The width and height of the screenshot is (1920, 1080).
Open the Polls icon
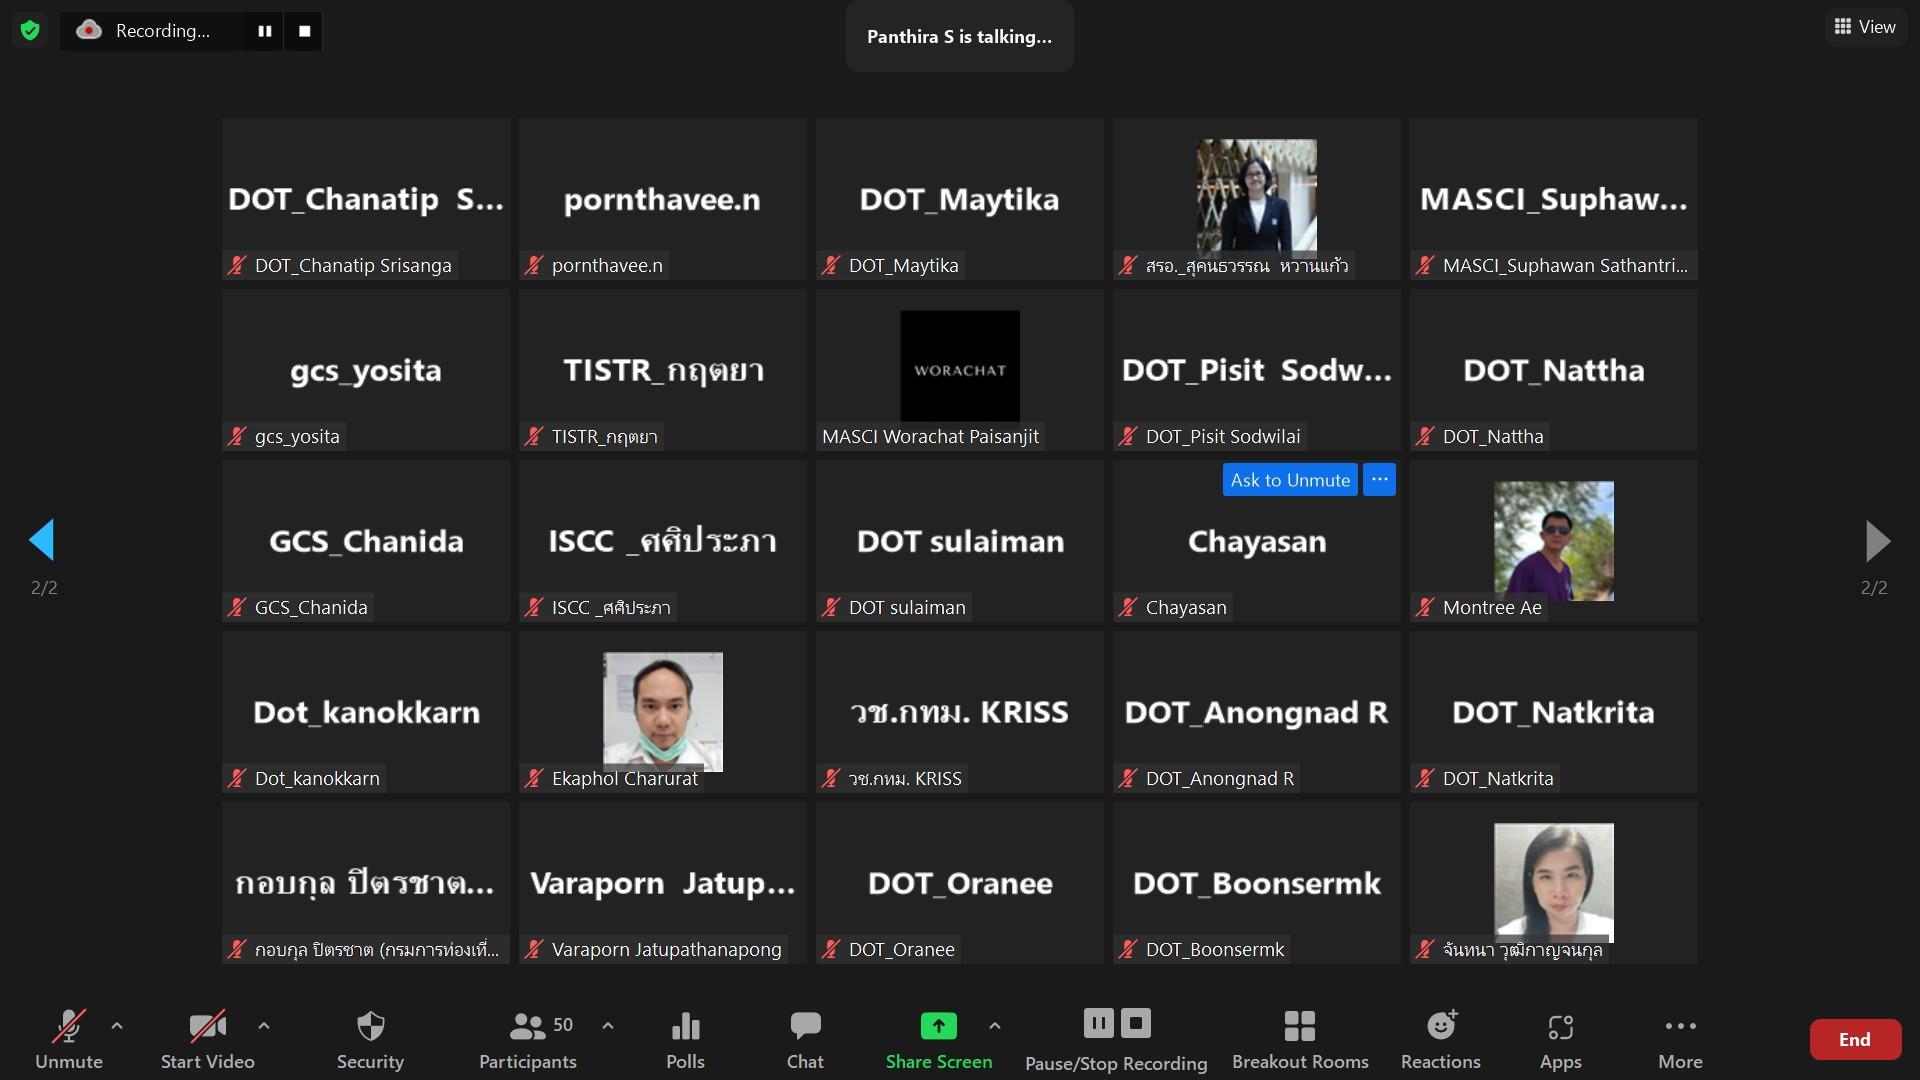point(685,1040)
